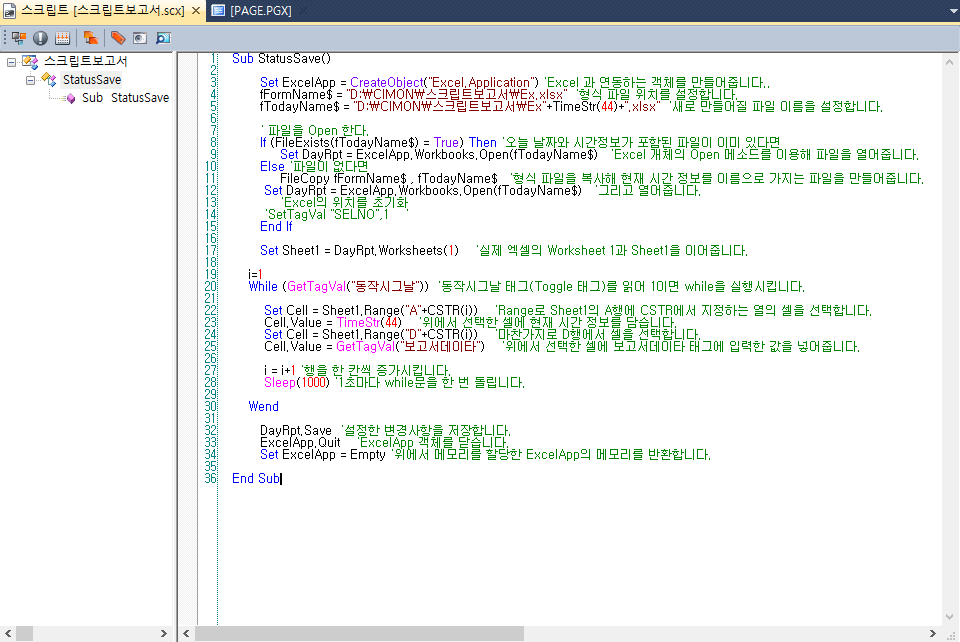This screenshot has height=642, width=960.
Task: Click the "While" keyword on line 20
Action: (263, 286)
